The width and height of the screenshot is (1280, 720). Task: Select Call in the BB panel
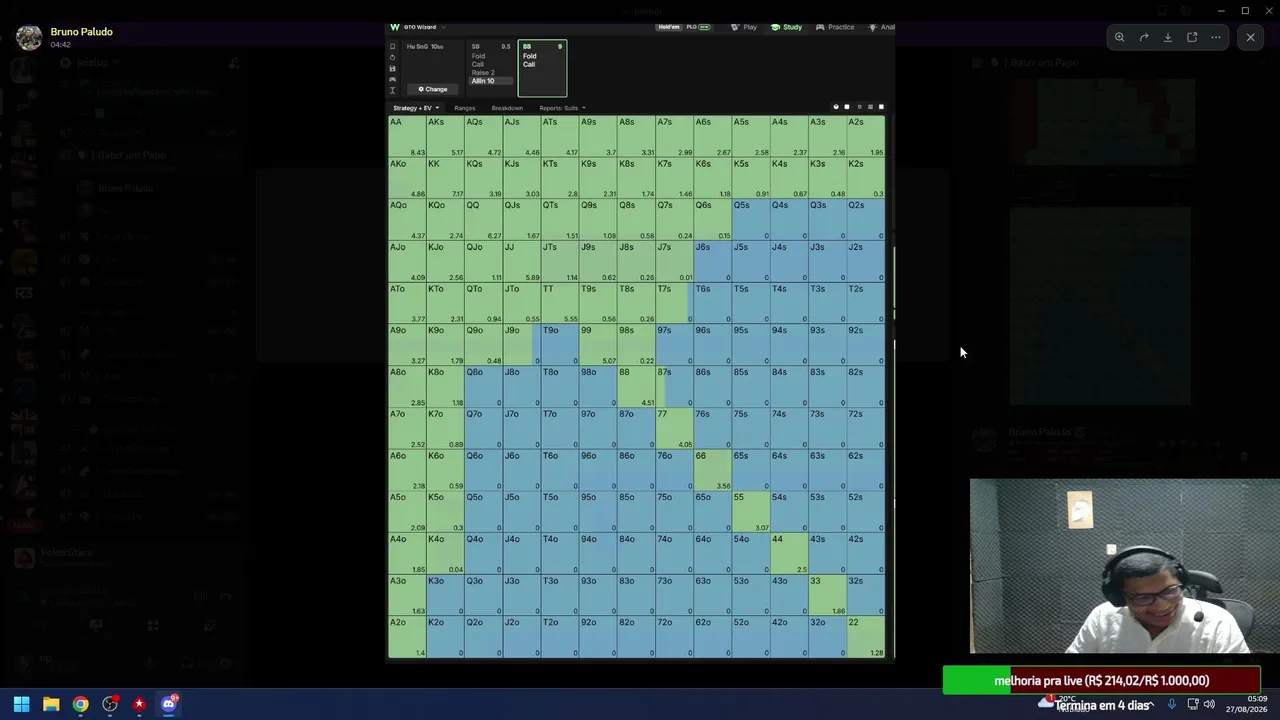coord(529,64)
